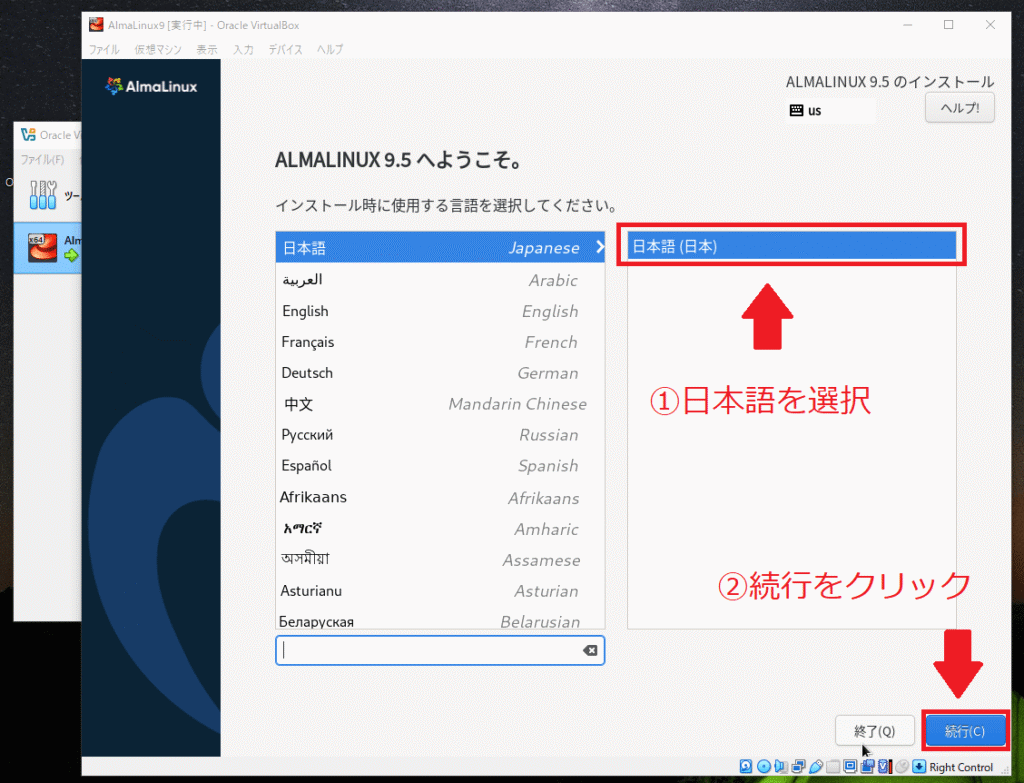
Task: Click the AlmaLinux logo in the sidebar
Action: (x=151, y=86)
